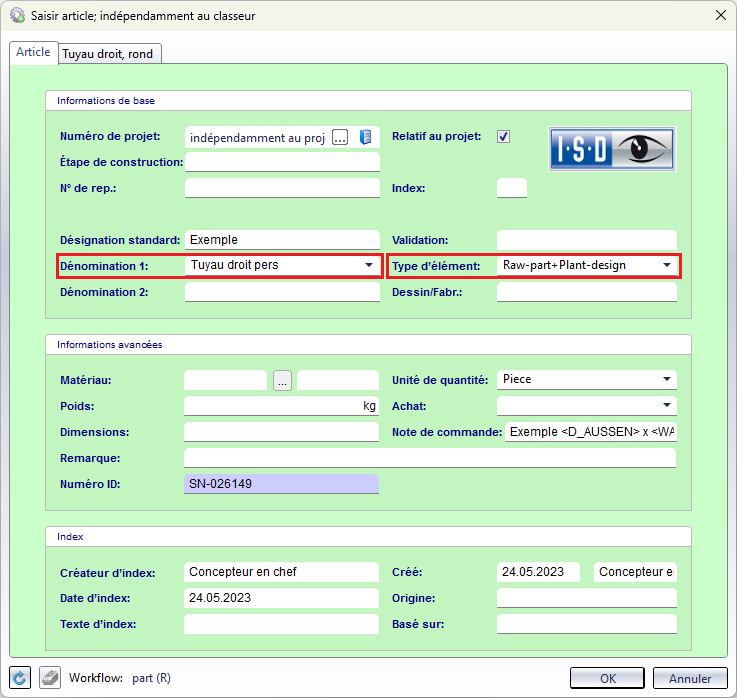Screen dimensions: 737x698
Task: Click the Dénomination 2 field
Action: (x=282, y=292)
